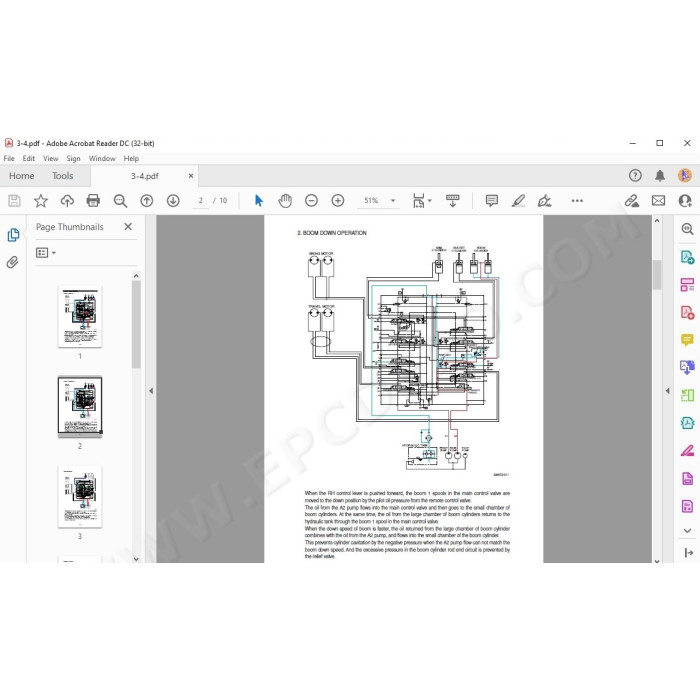Screen dimensions: 700x700
Task: Expand the right pane with bottom arrow
Action: click(688, 553)
